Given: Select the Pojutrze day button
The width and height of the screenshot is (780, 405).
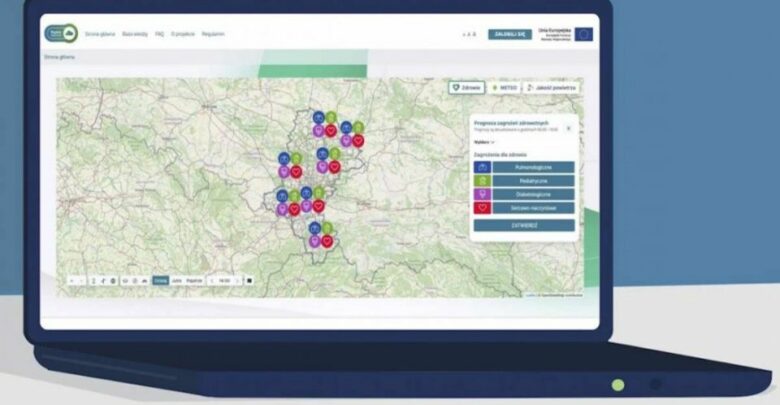Looking at the screenshot, I should [x=195, y=281].
